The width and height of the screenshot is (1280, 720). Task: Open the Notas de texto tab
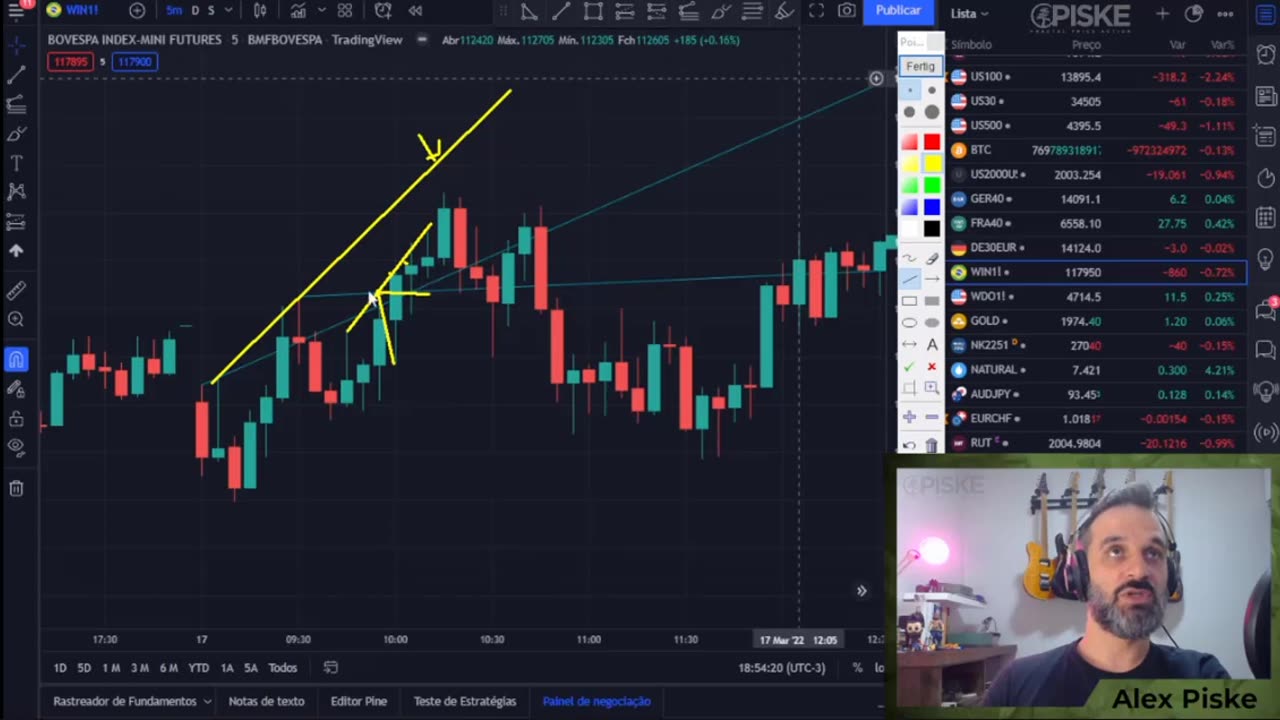[266, 701]
